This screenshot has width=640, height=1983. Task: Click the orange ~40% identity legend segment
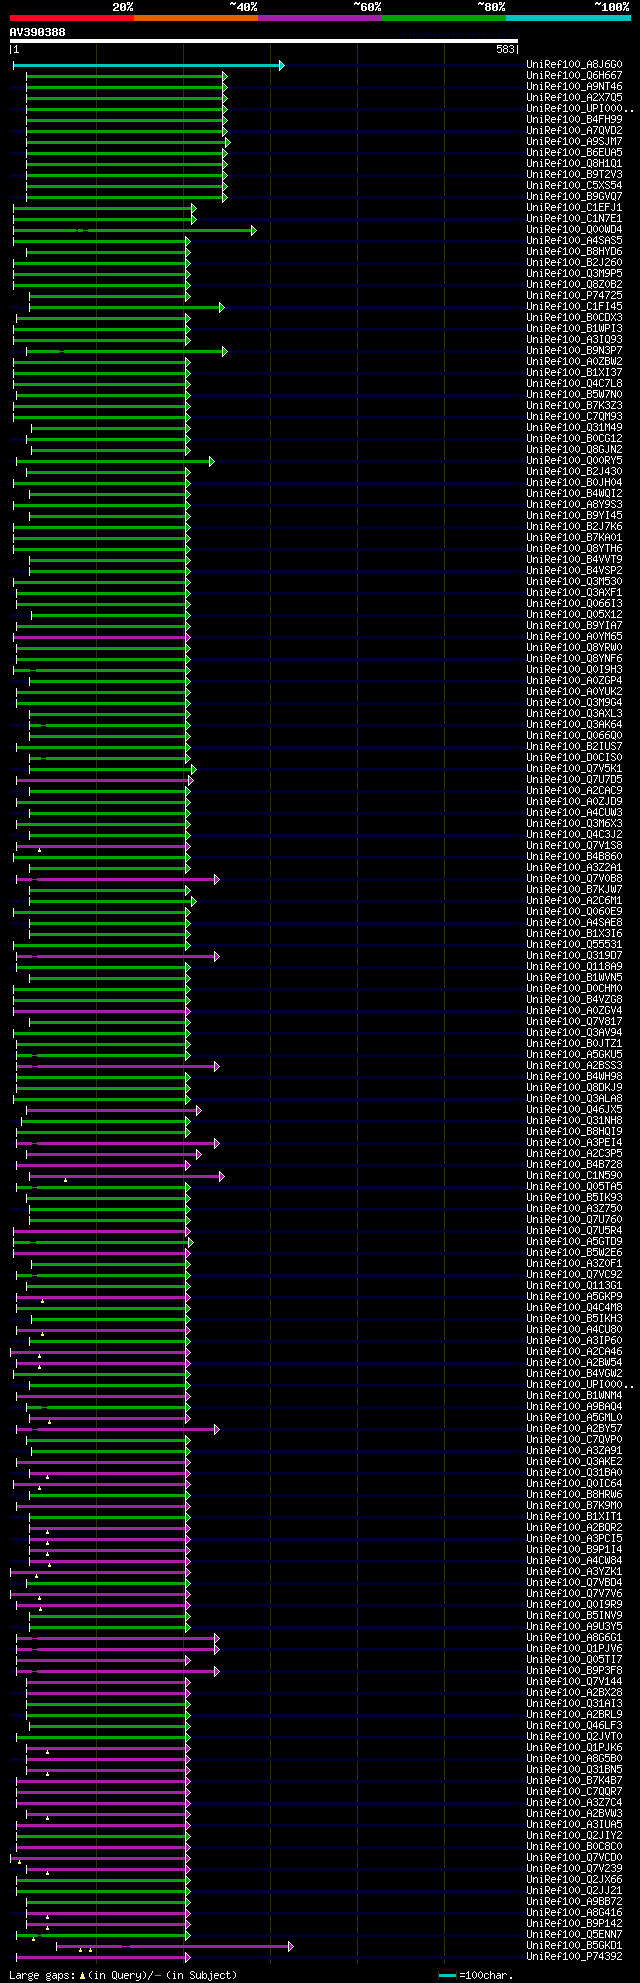point(196,18)
